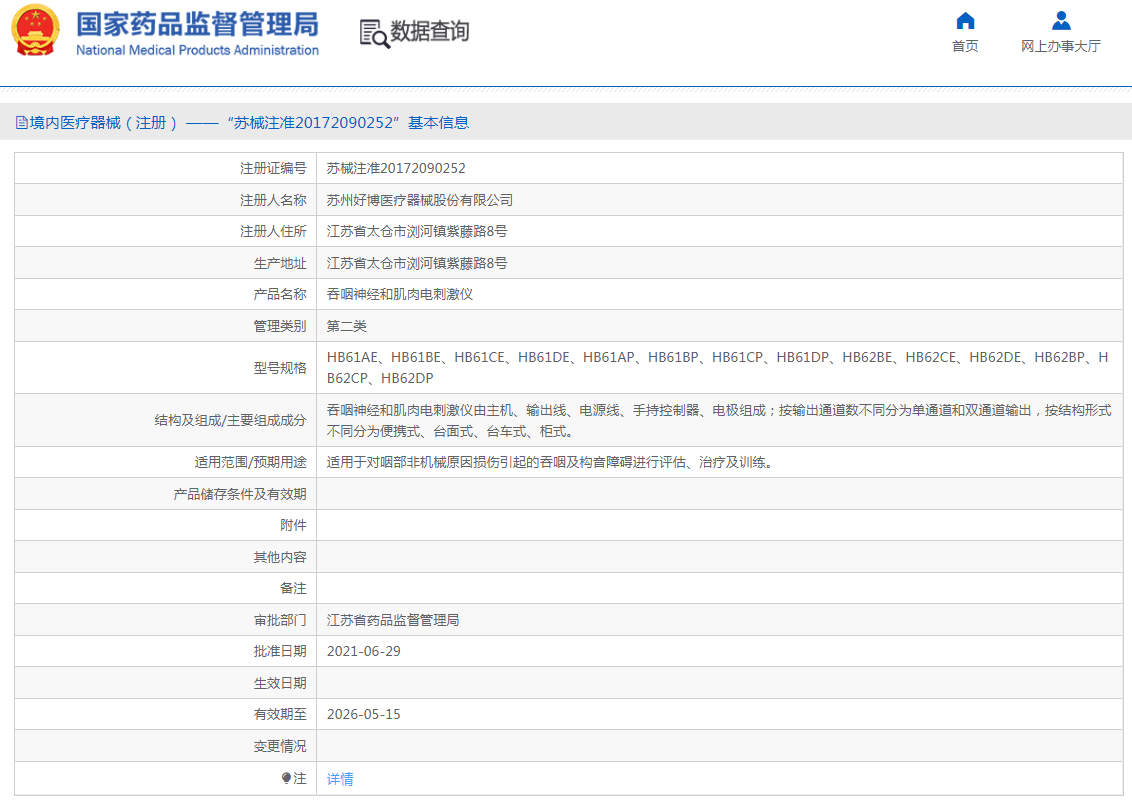Open 网上办事大厅 service hall label
The width and height of the screenshot is (1132, 805).
pos(1059,44)
